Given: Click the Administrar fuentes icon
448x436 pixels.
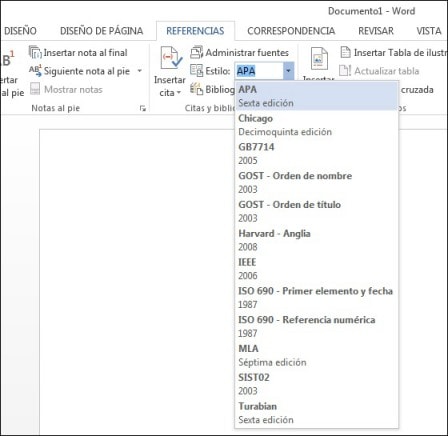Looking at the screenshot, I should (x=197, y=52).
